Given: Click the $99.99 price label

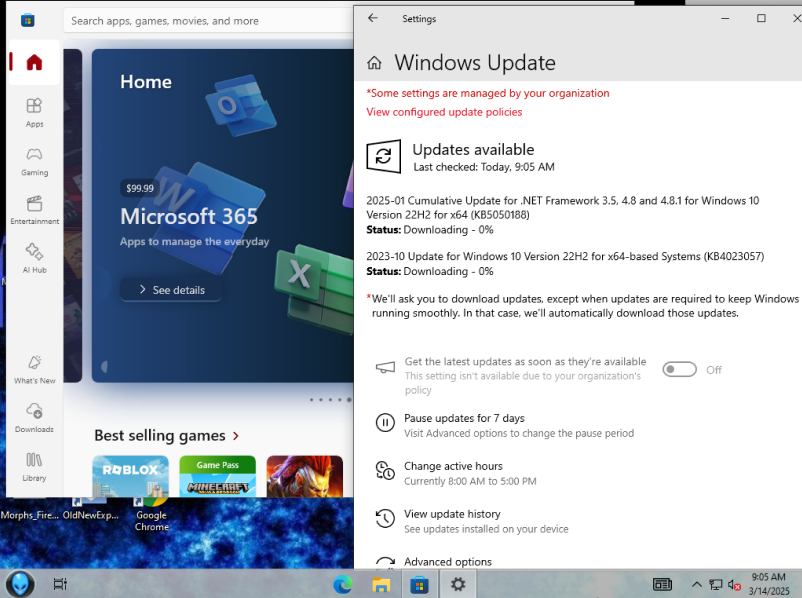Looking at the screenshot, I should click(x=140, y=188).
